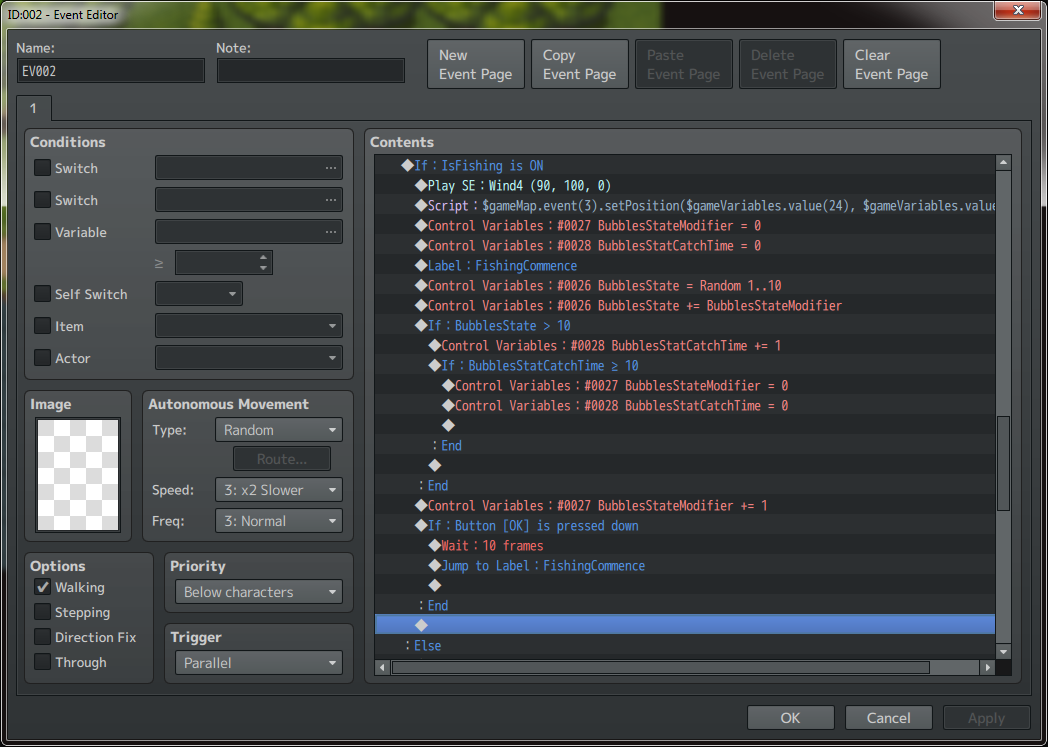
Task: Close the Event Editor window
Action: coord(1017,10)
